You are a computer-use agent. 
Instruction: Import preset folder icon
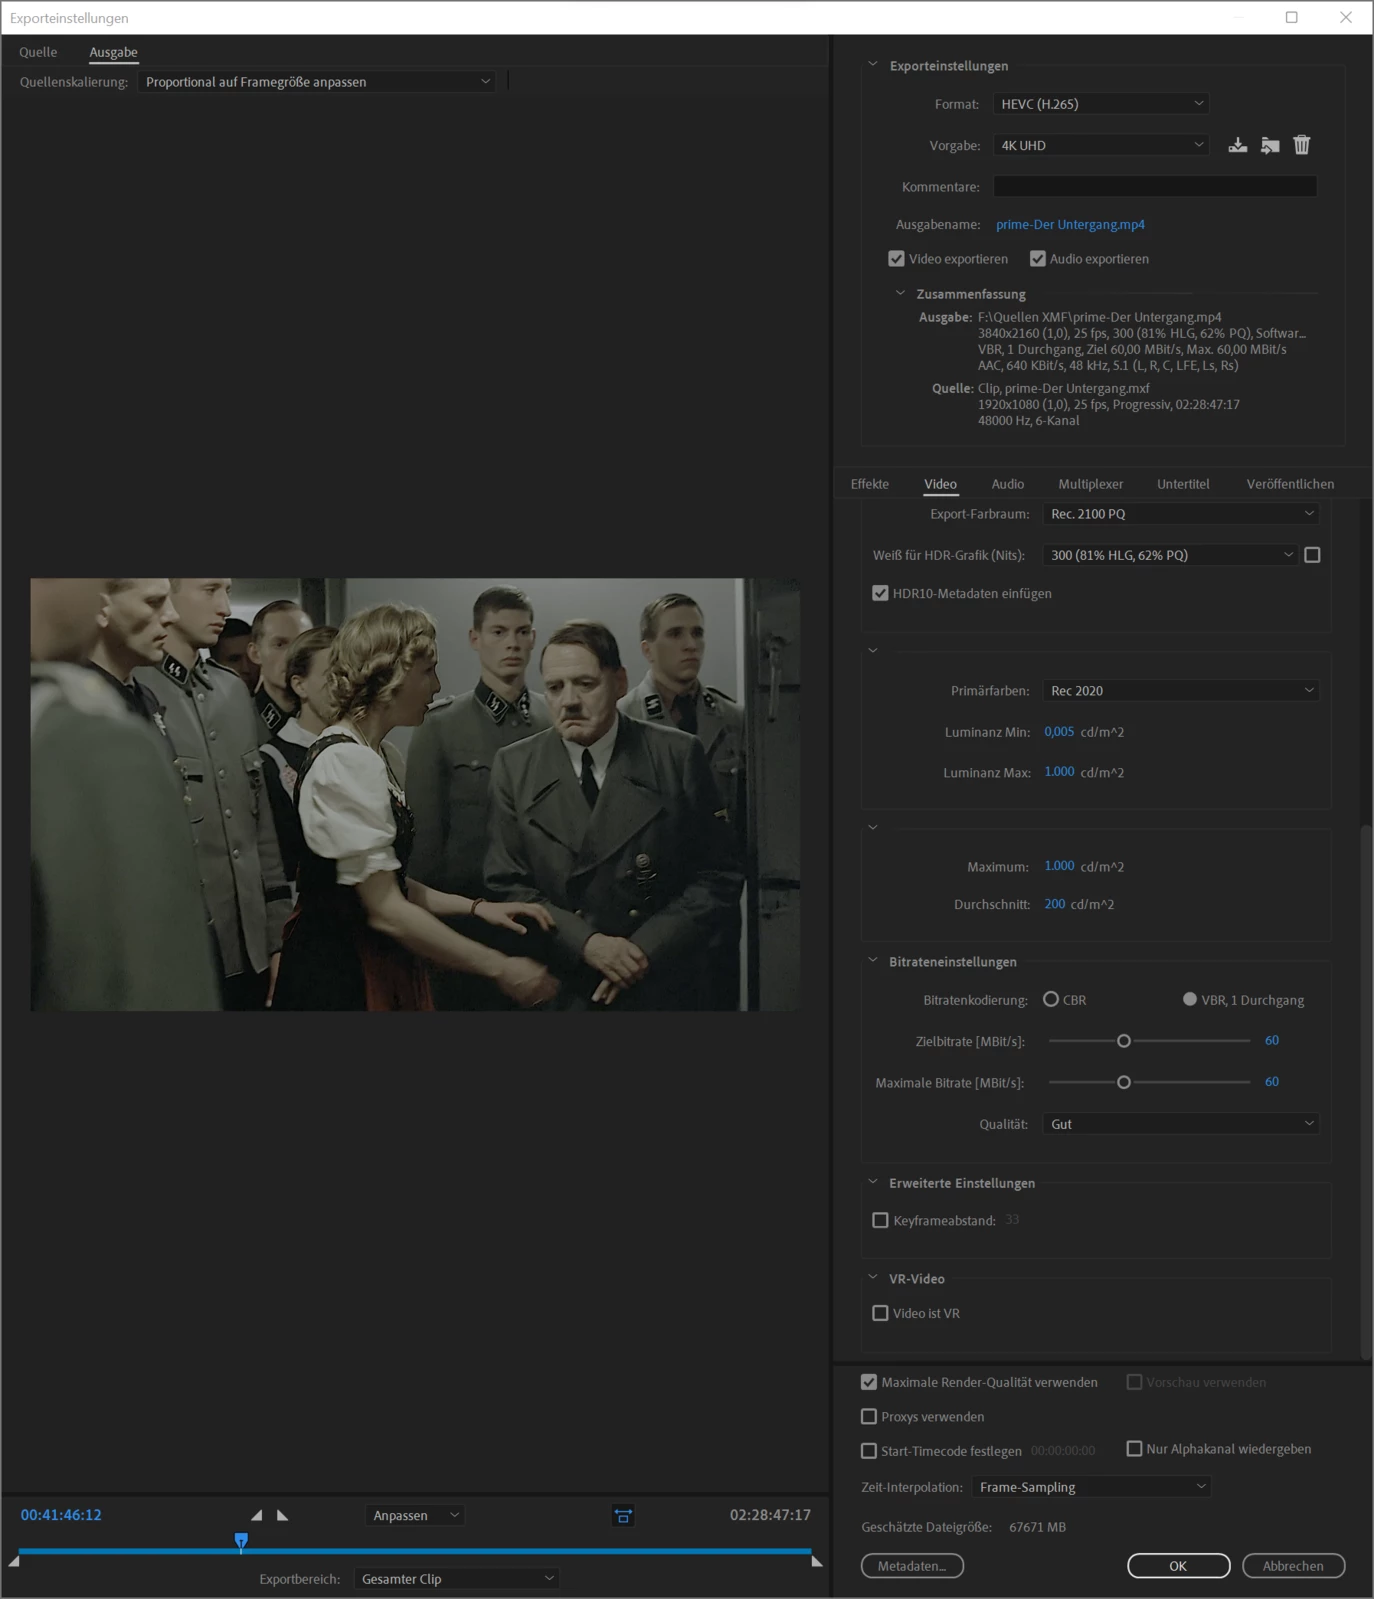[1270, 145]
